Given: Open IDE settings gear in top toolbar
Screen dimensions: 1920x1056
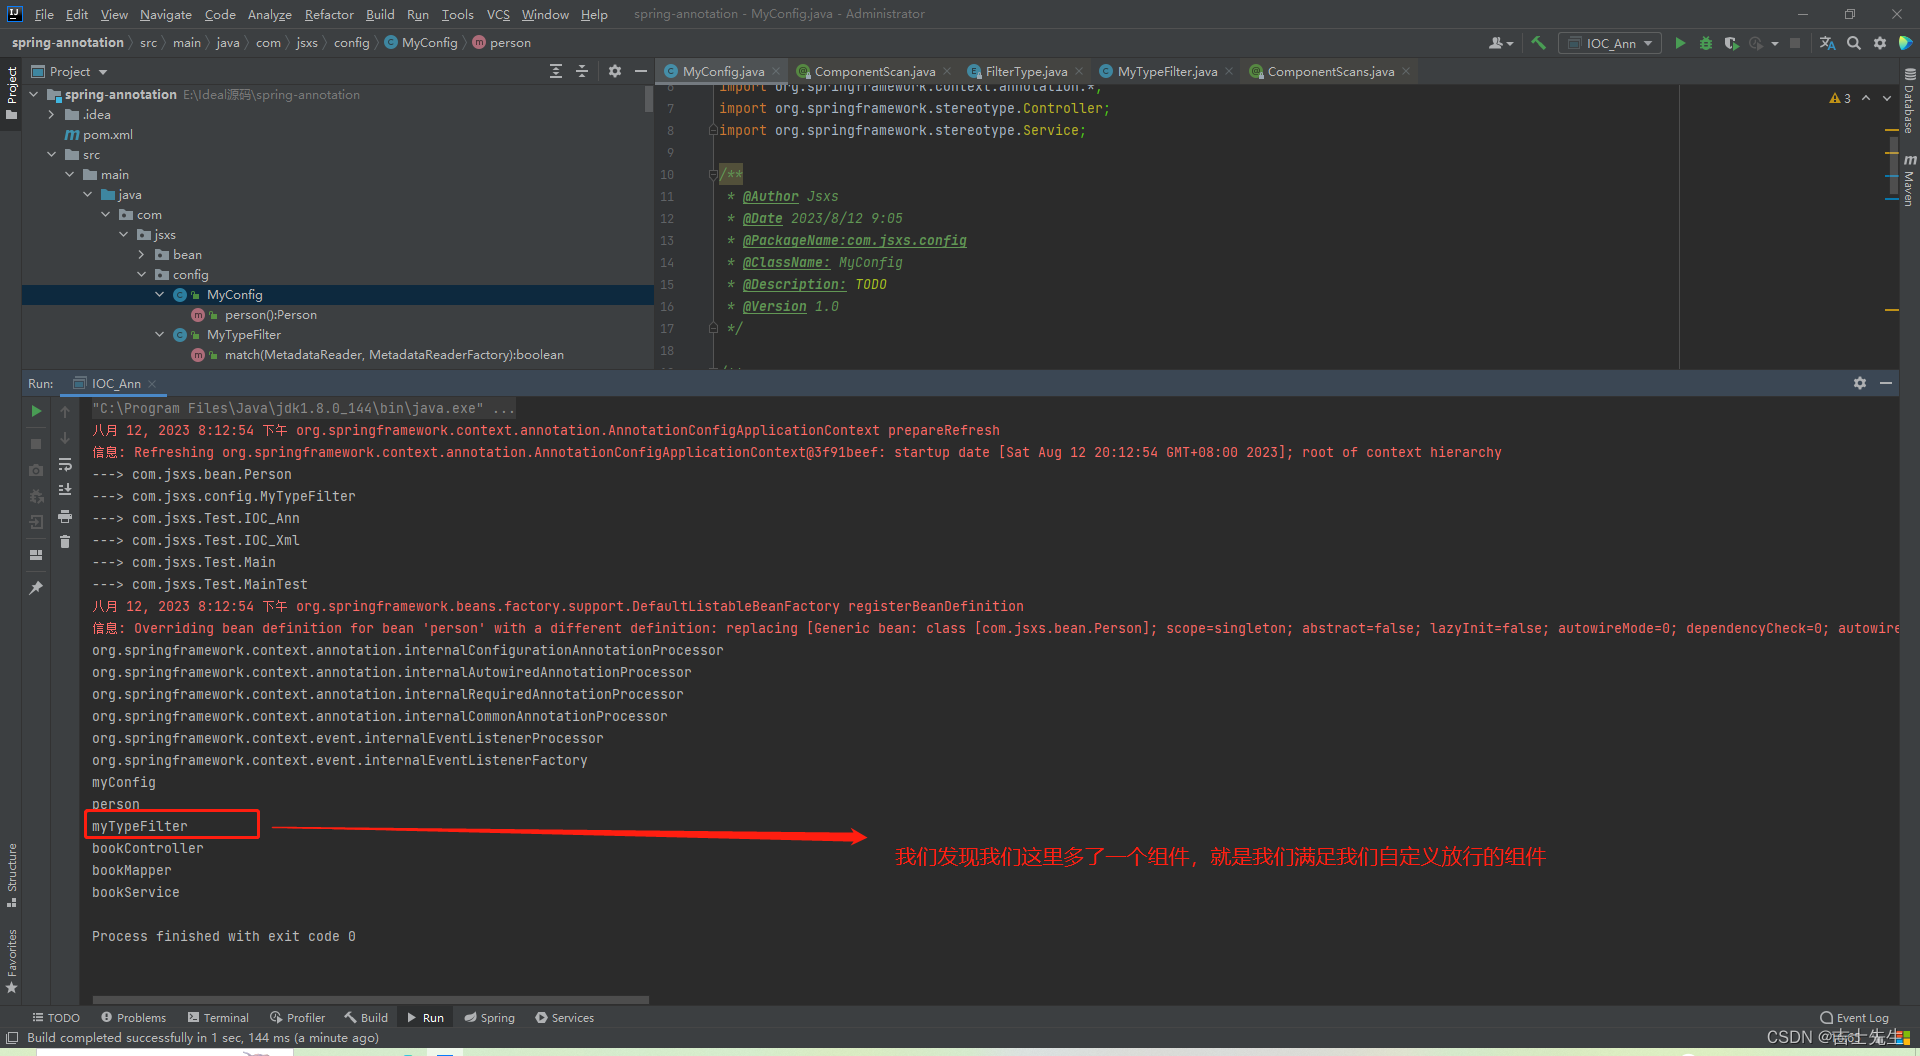Looking at the screenshot, I should pyautogui.click(x=1880, y=43).
